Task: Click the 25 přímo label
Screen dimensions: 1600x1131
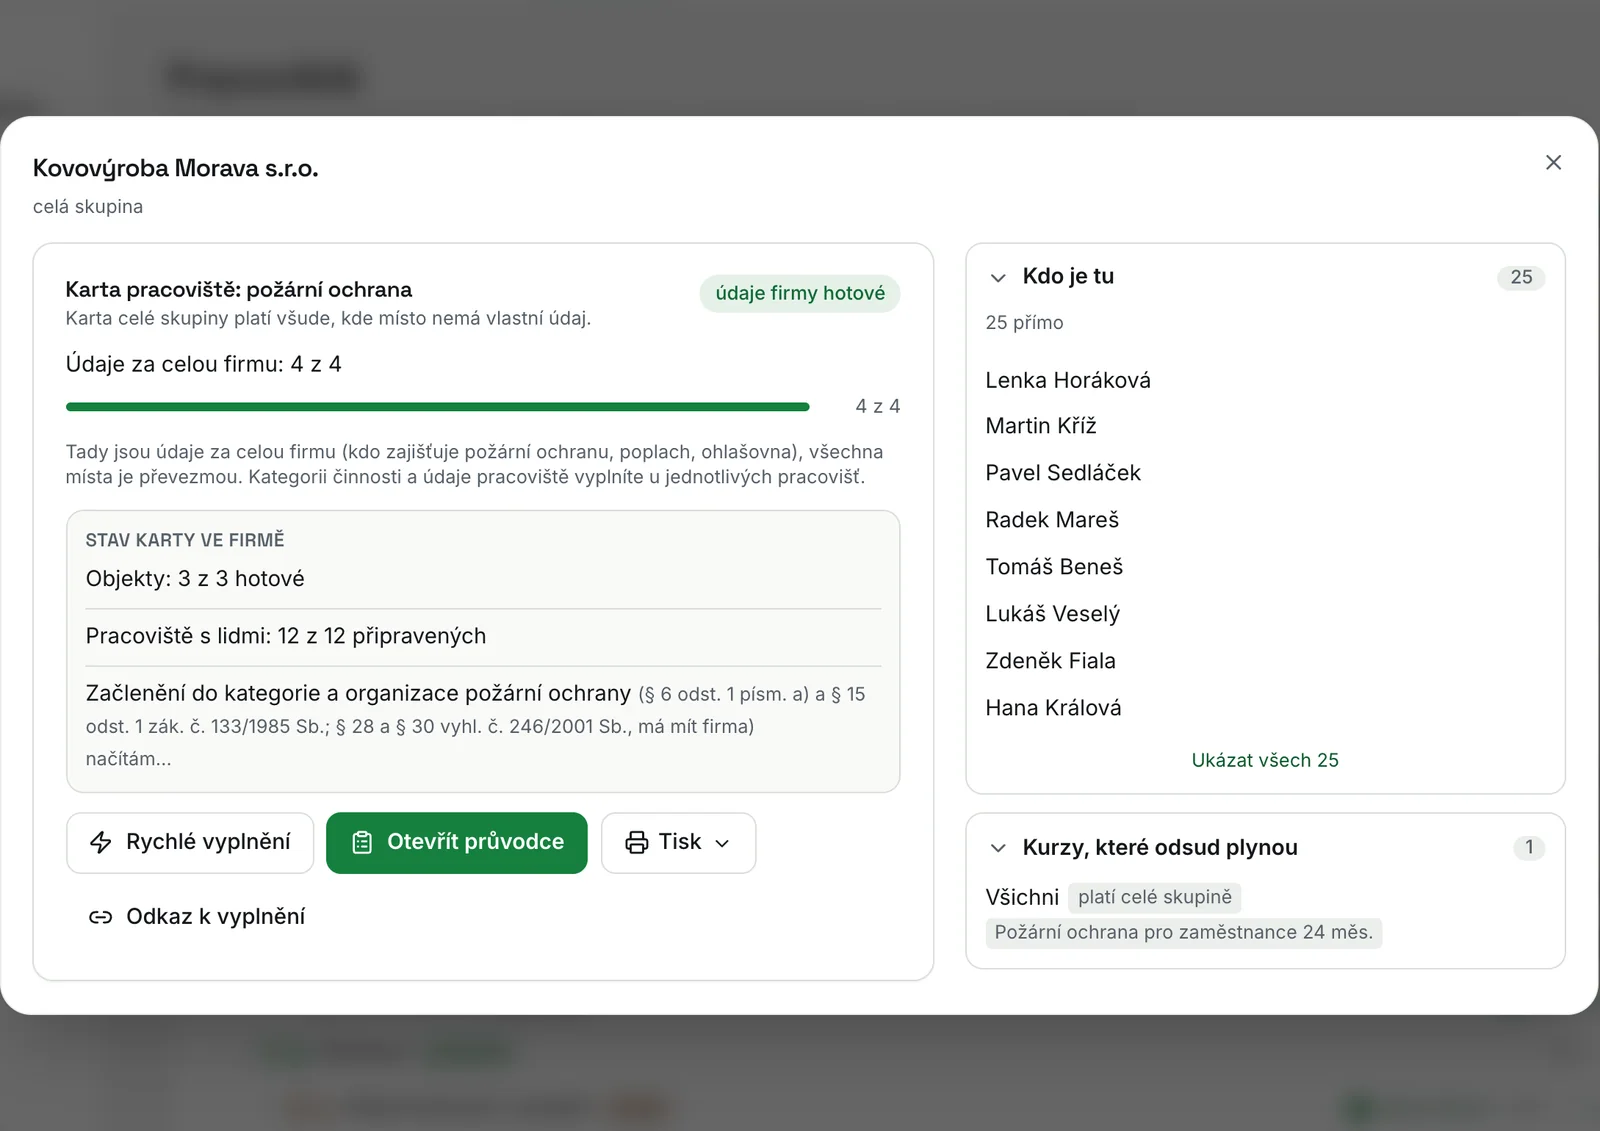Action: [x=1024, y=323]
